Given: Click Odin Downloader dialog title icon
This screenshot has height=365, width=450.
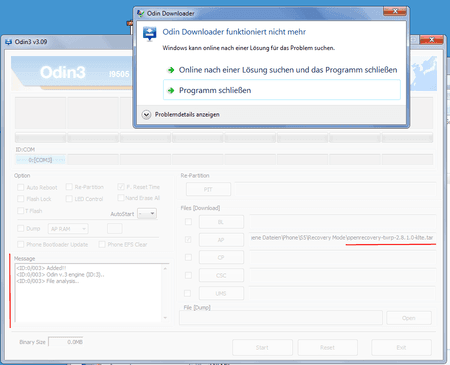Looking at the screenshot, I should pos(141,13).
